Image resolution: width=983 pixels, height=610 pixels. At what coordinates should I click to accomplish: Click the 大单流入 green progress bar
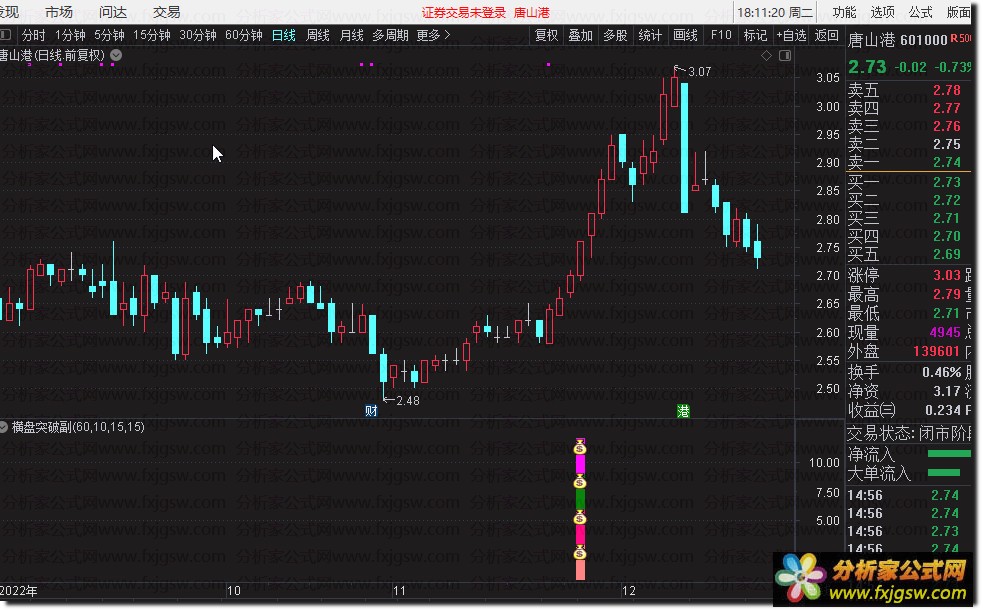944,473
